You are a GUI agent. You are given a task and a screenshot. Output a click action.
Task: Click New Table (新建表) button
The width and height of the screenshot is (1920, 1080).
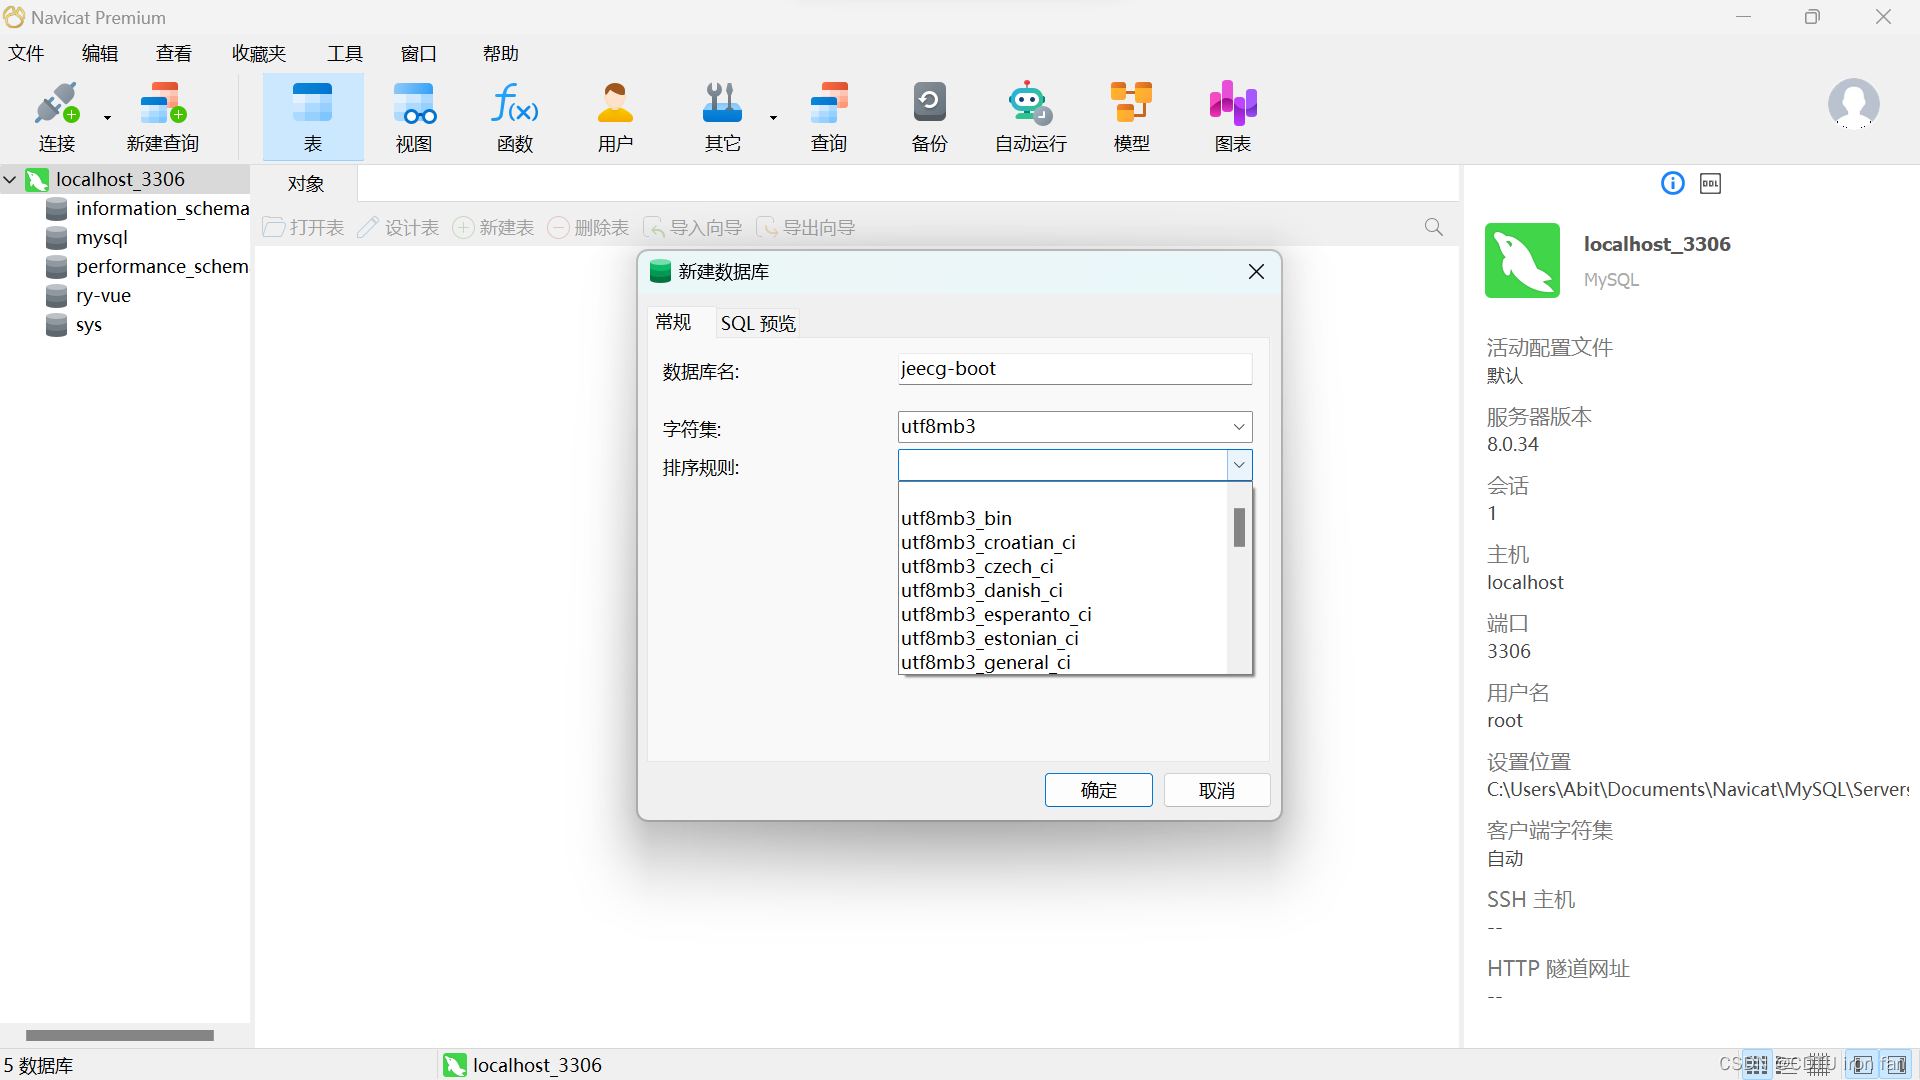tap(493, 227)
